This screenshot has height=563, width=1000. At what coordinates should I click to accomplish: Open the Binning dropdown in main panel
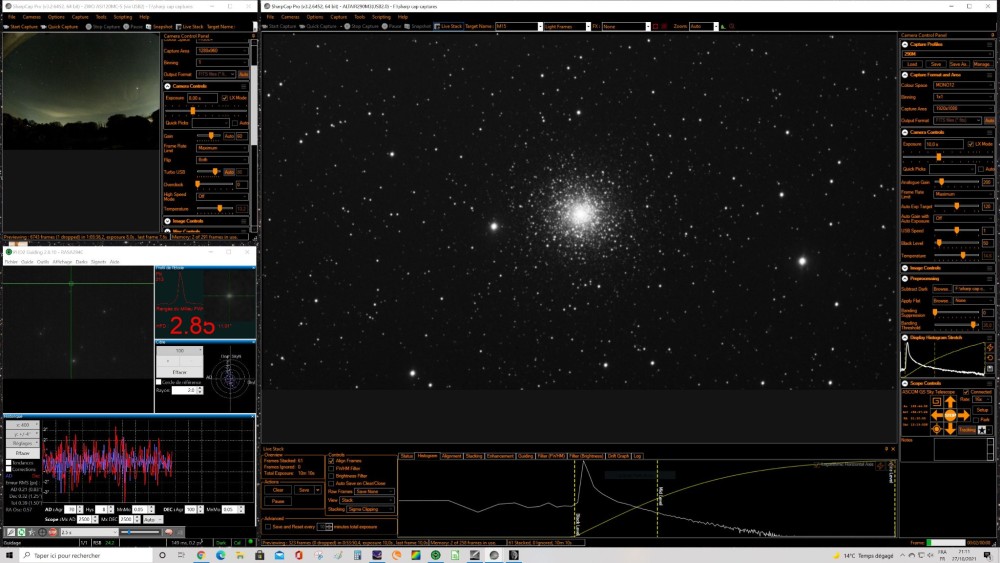pos(964,97)
